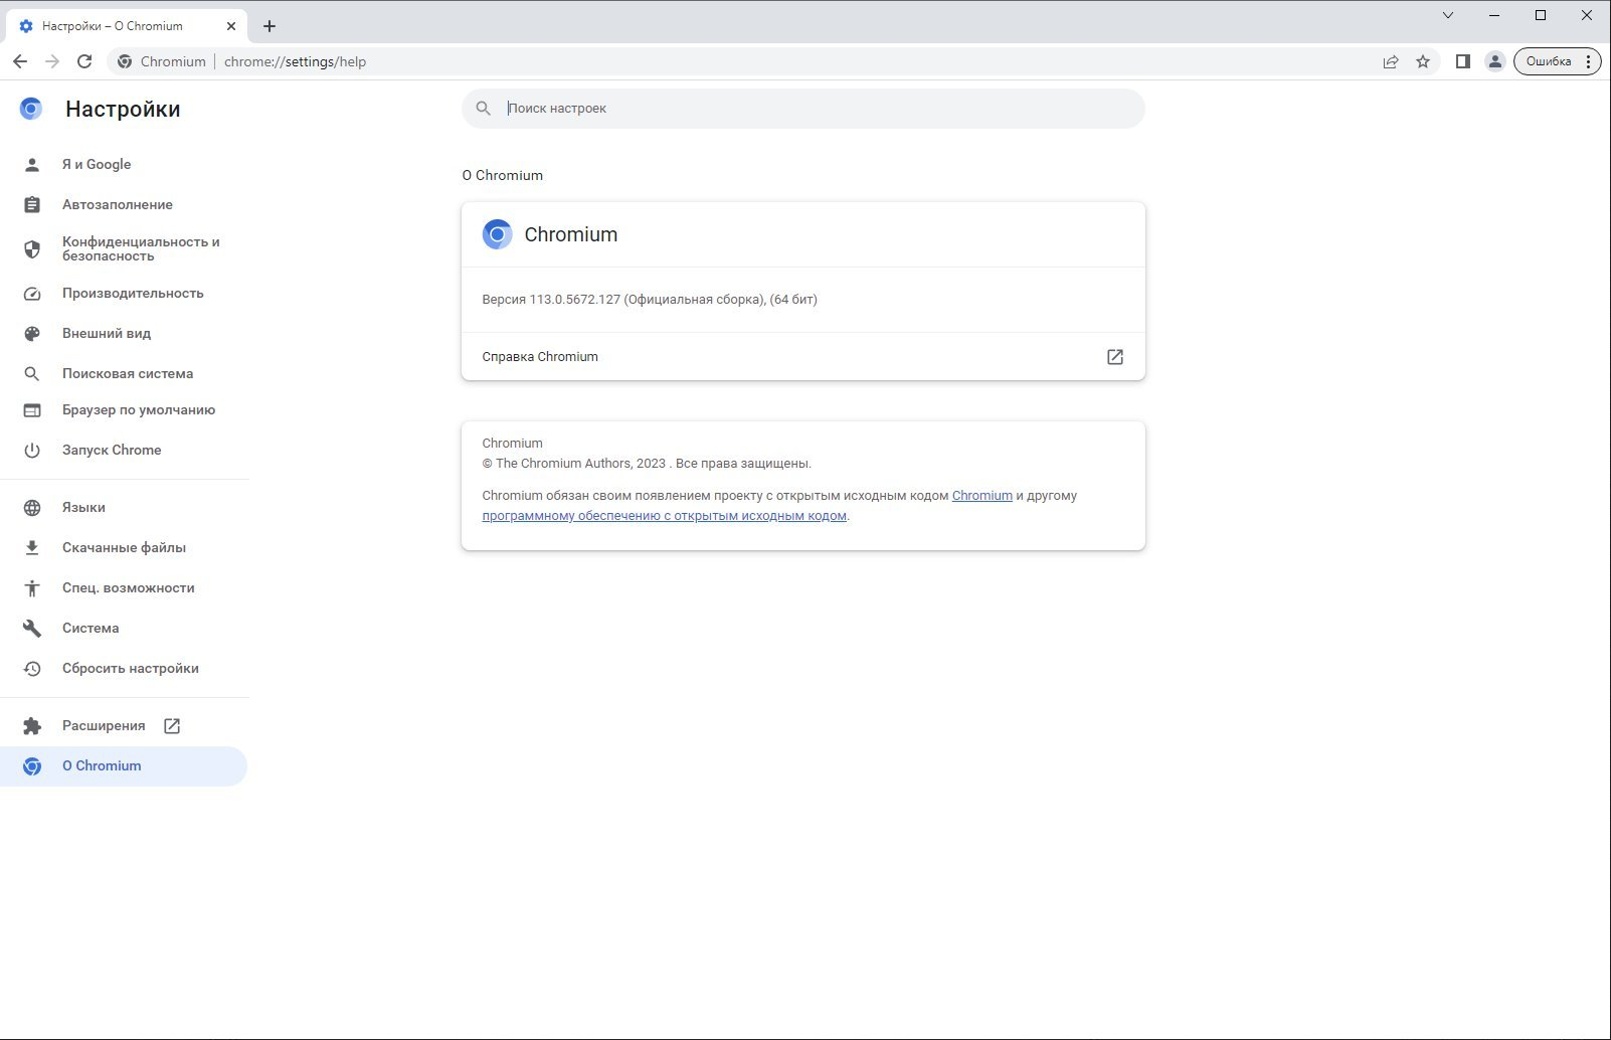Click the back navigation arrow
The height and width of the screenshot is (1040, 1611).
click(20, 61)
